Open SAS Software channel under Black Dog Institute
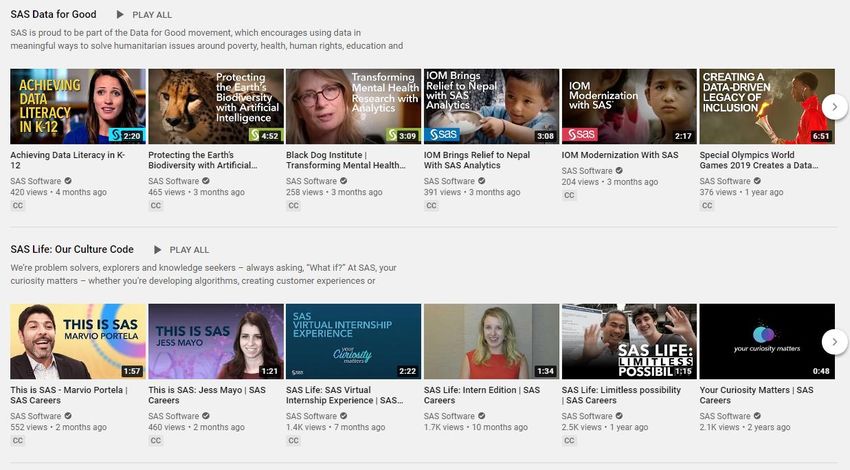 click(x=311, y=181)
